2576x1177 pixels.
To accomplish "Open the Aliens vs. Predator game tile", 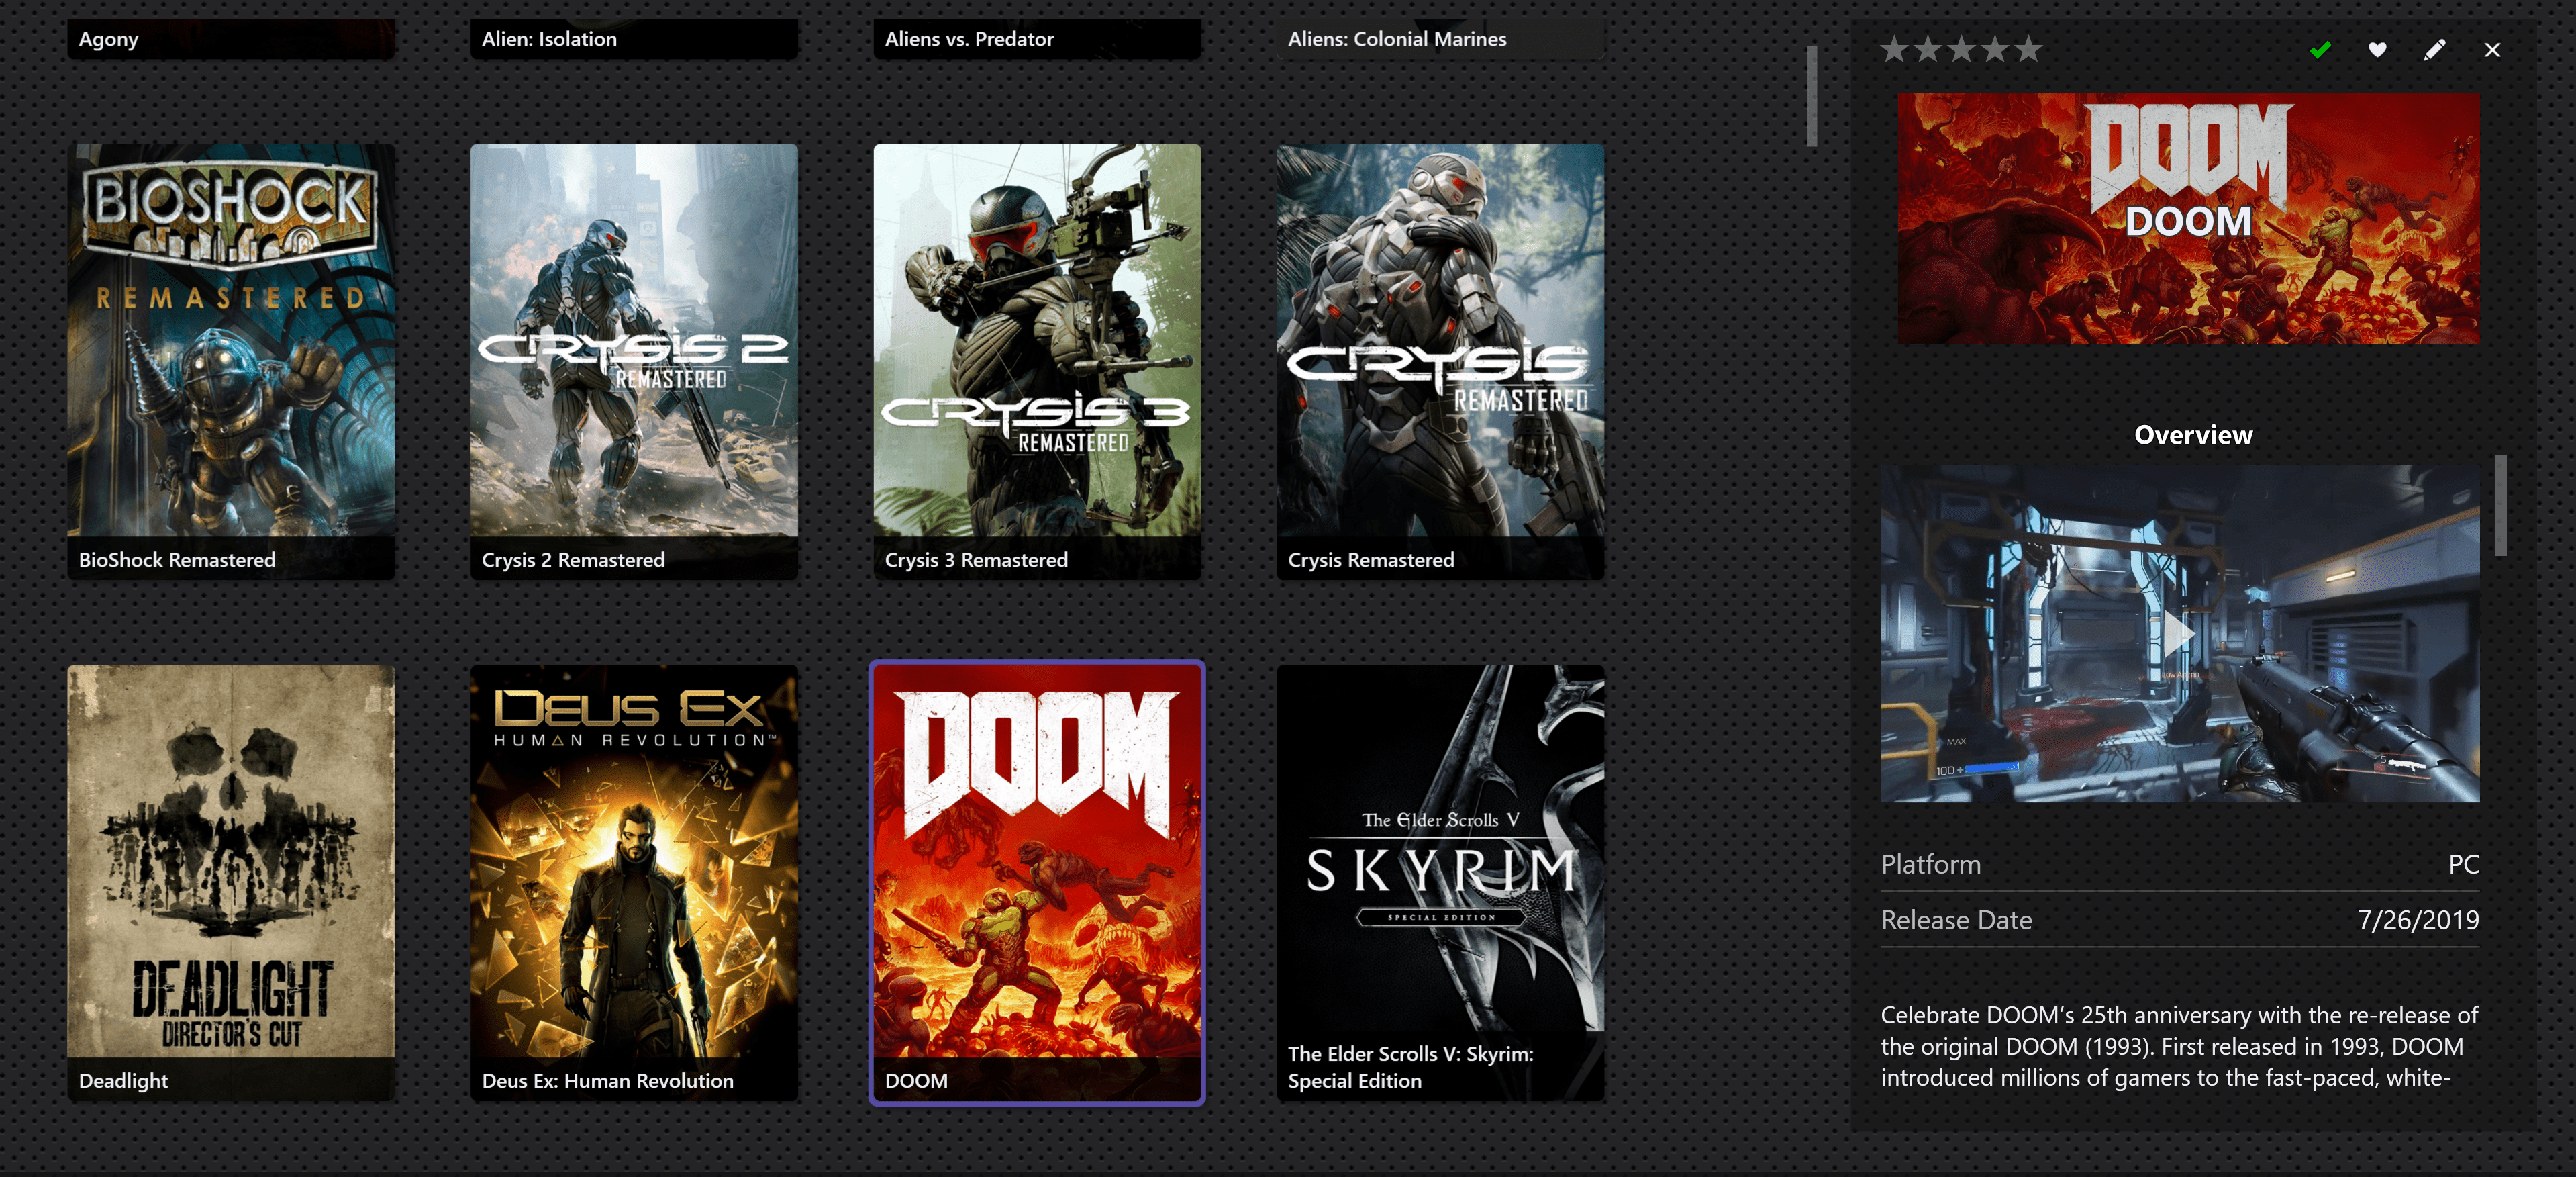I will [1037, 39].
